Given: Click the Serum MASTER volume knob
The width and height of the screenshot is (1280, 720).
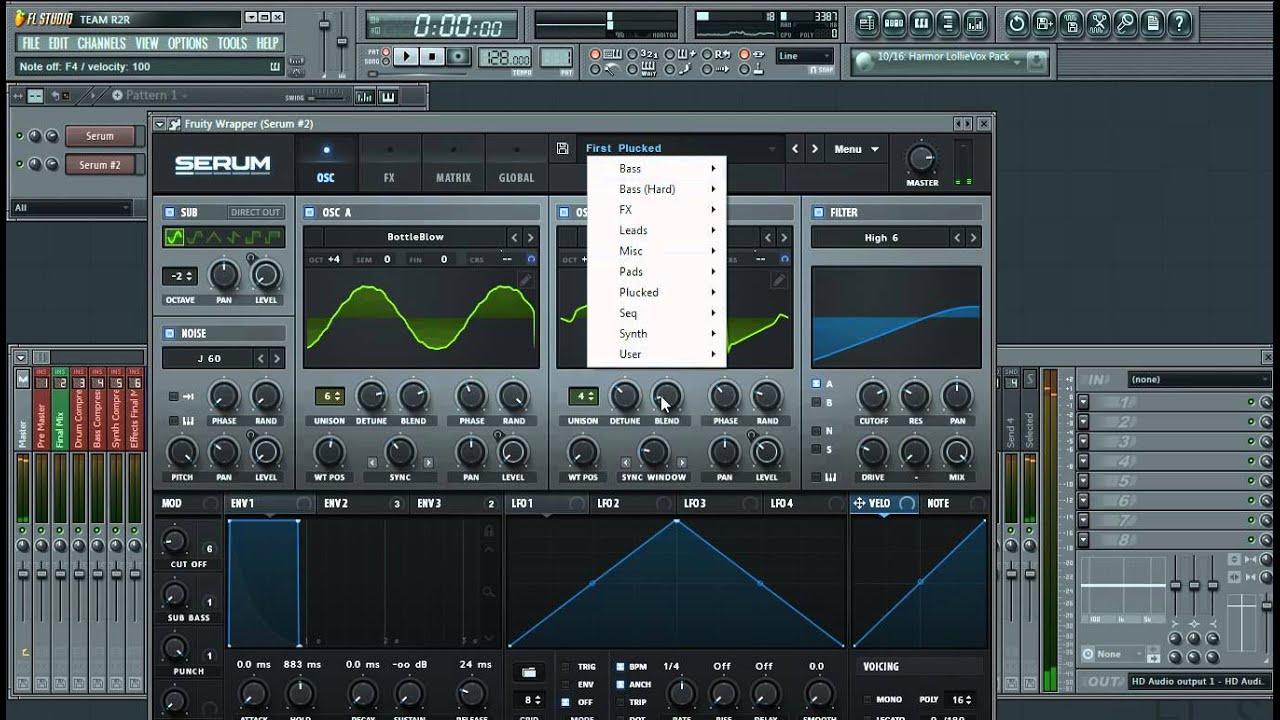Looking at the screenshot, I should [x=921, y=158].
